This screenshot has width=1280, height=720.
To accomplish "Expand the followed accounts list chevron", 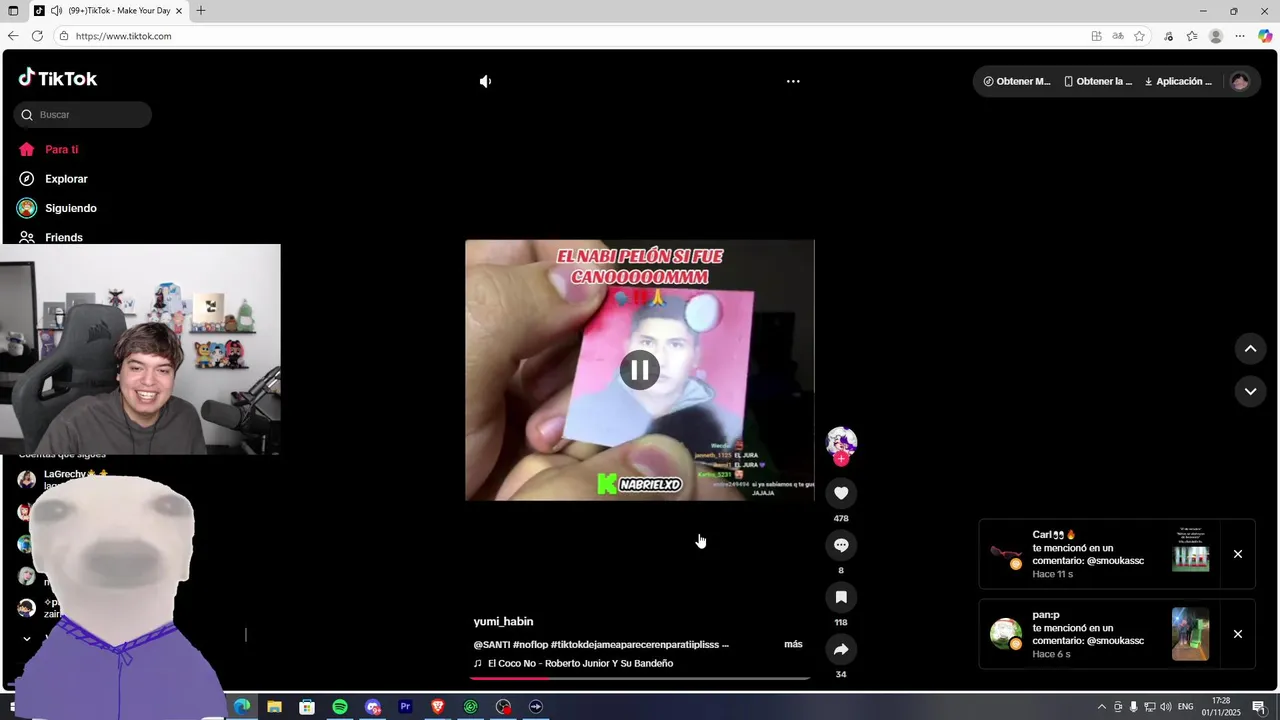I will pyautogui.click(x=27, y=638).
